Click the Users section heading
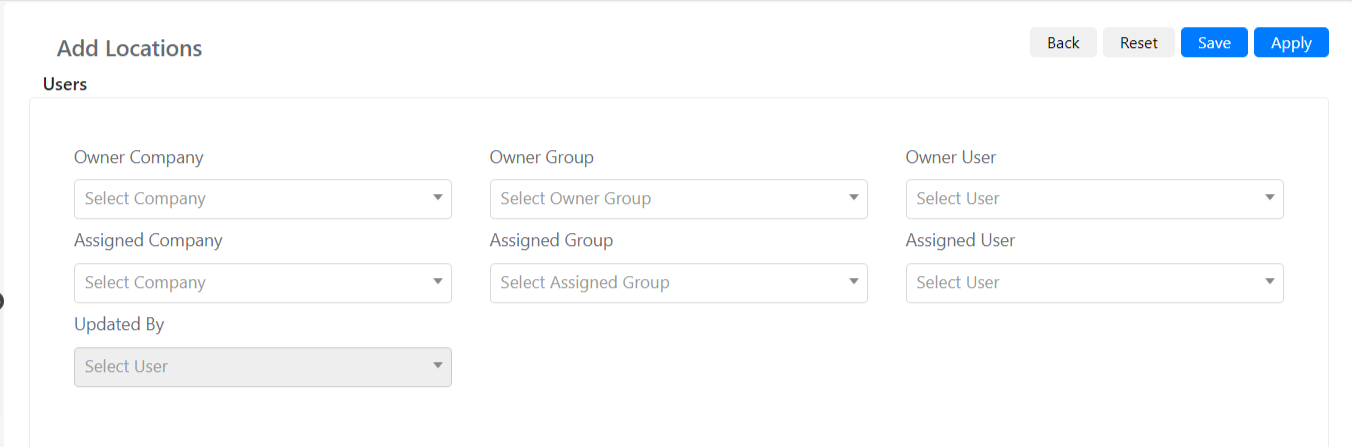This screenshot has width=1352, height=447. coord(65,84)
